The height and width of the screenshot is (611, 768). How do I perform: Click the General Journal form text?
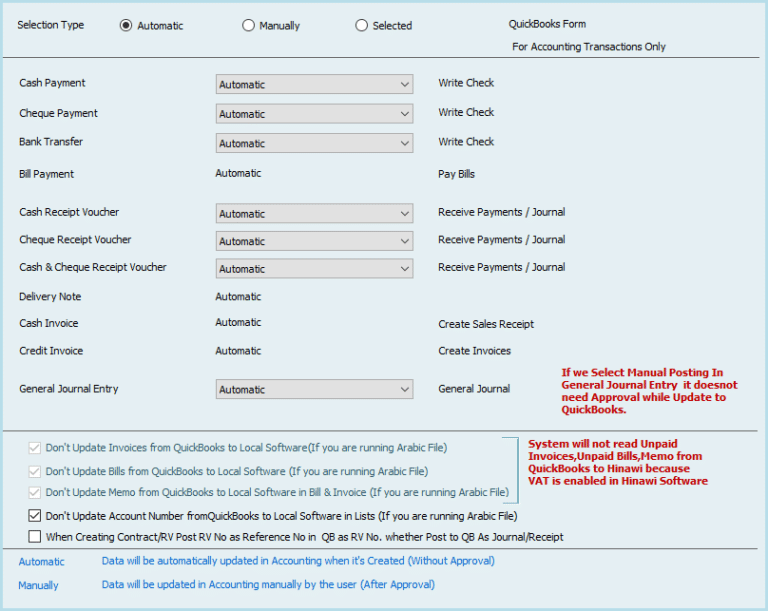tap(474, 389)
